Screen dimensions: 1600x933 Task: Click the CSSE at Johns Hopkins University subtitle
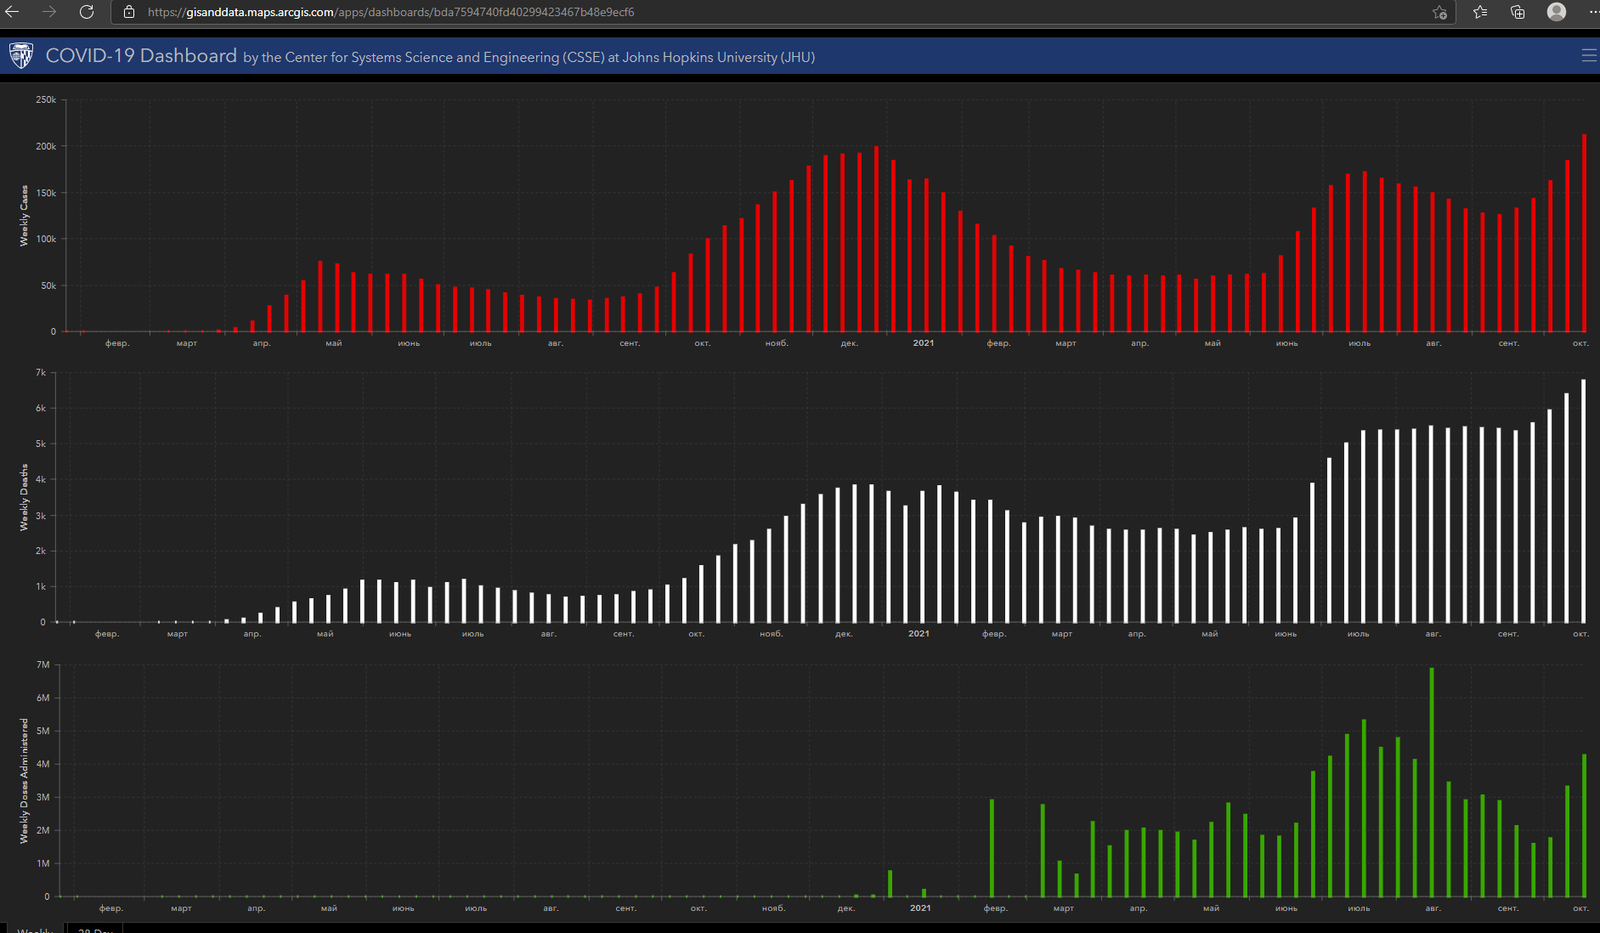point(529,58)
